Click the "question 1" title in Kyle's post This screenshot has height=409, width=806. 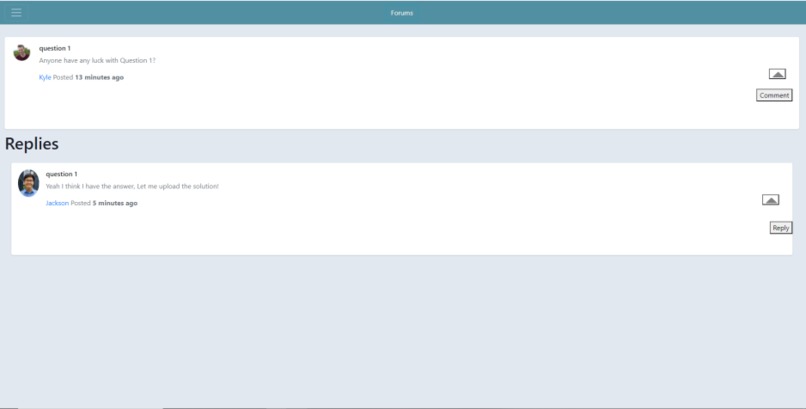coord(55,48)
